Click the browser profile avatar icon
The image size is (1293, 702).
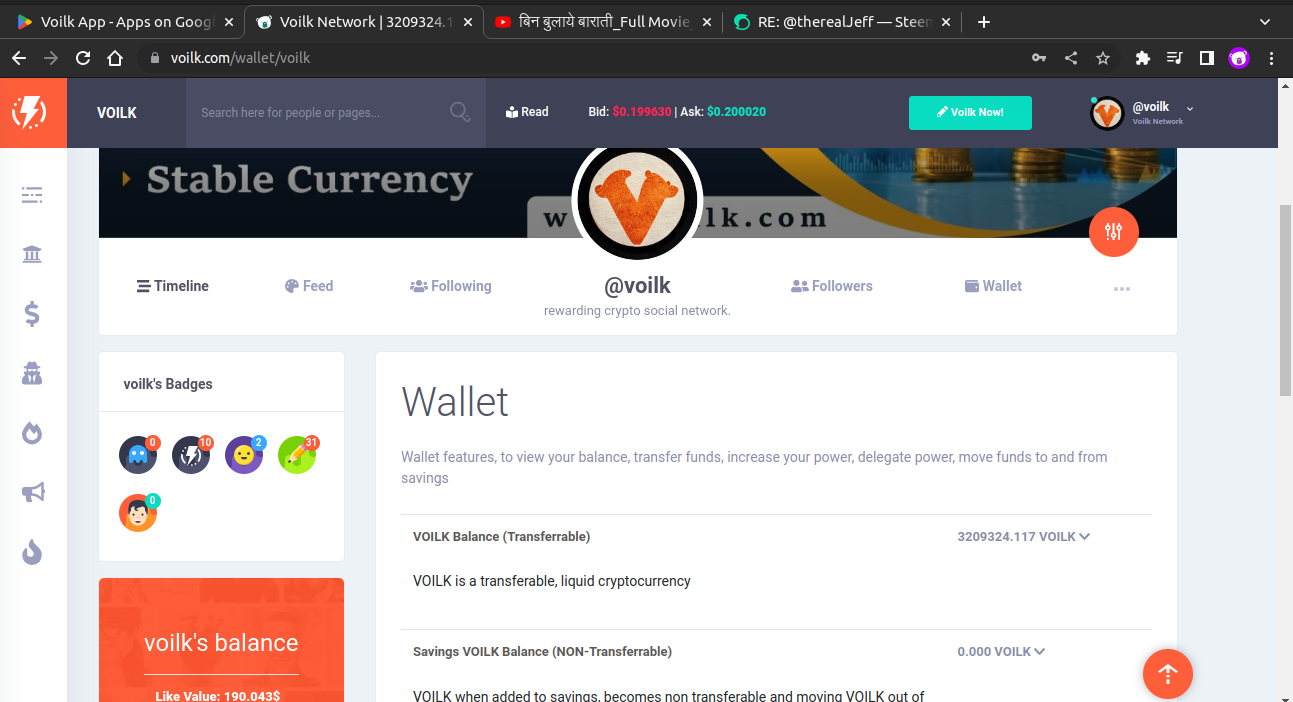click(x=1239, y=58)
